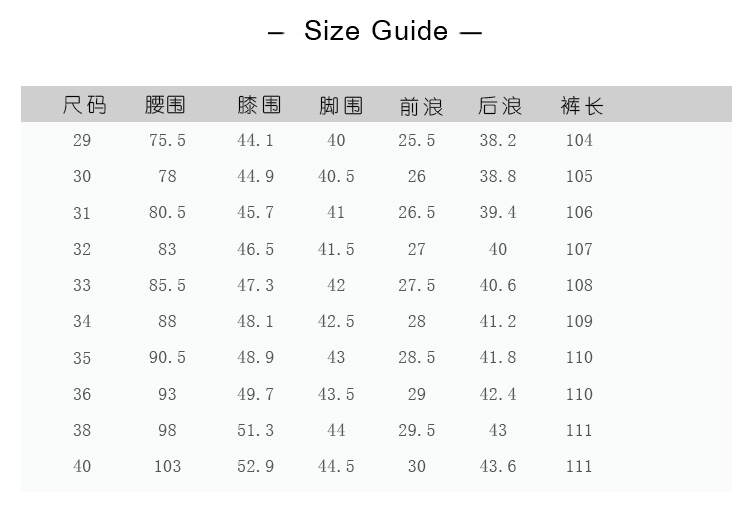Click the 裤长 column header
Viewport: 750px width, 513px height.
tap(582, 105)
